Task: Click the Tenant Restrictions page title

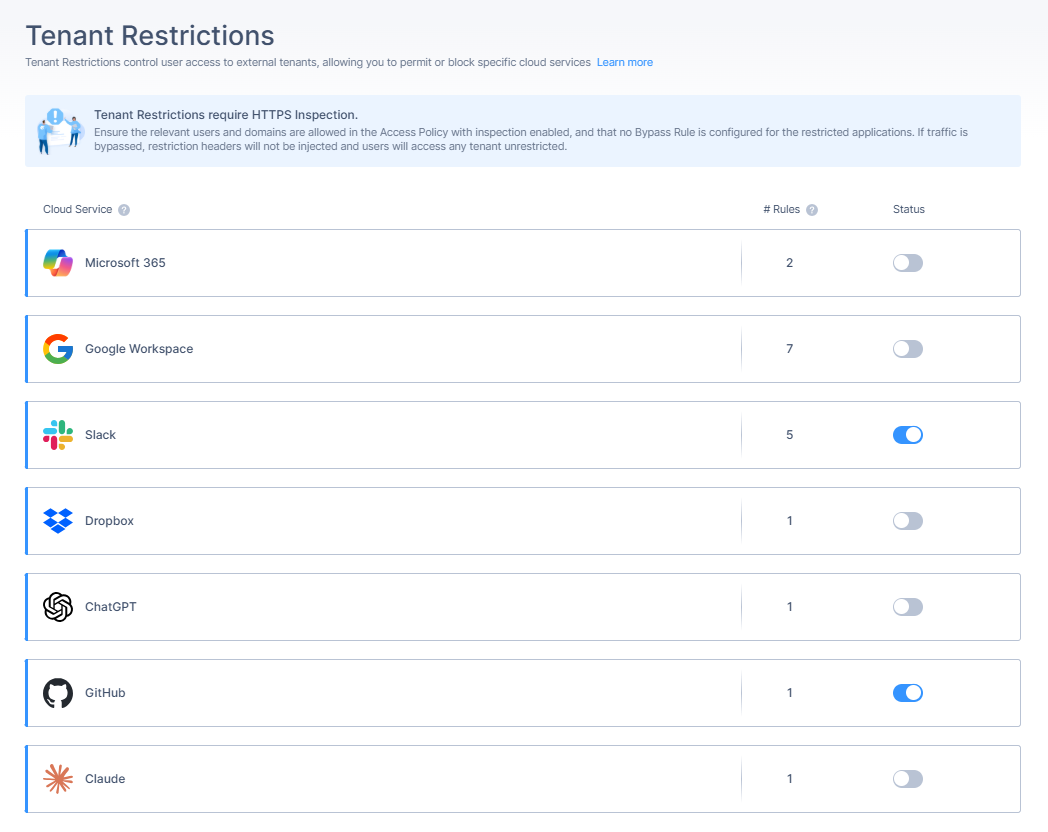Action: [150, 35]
